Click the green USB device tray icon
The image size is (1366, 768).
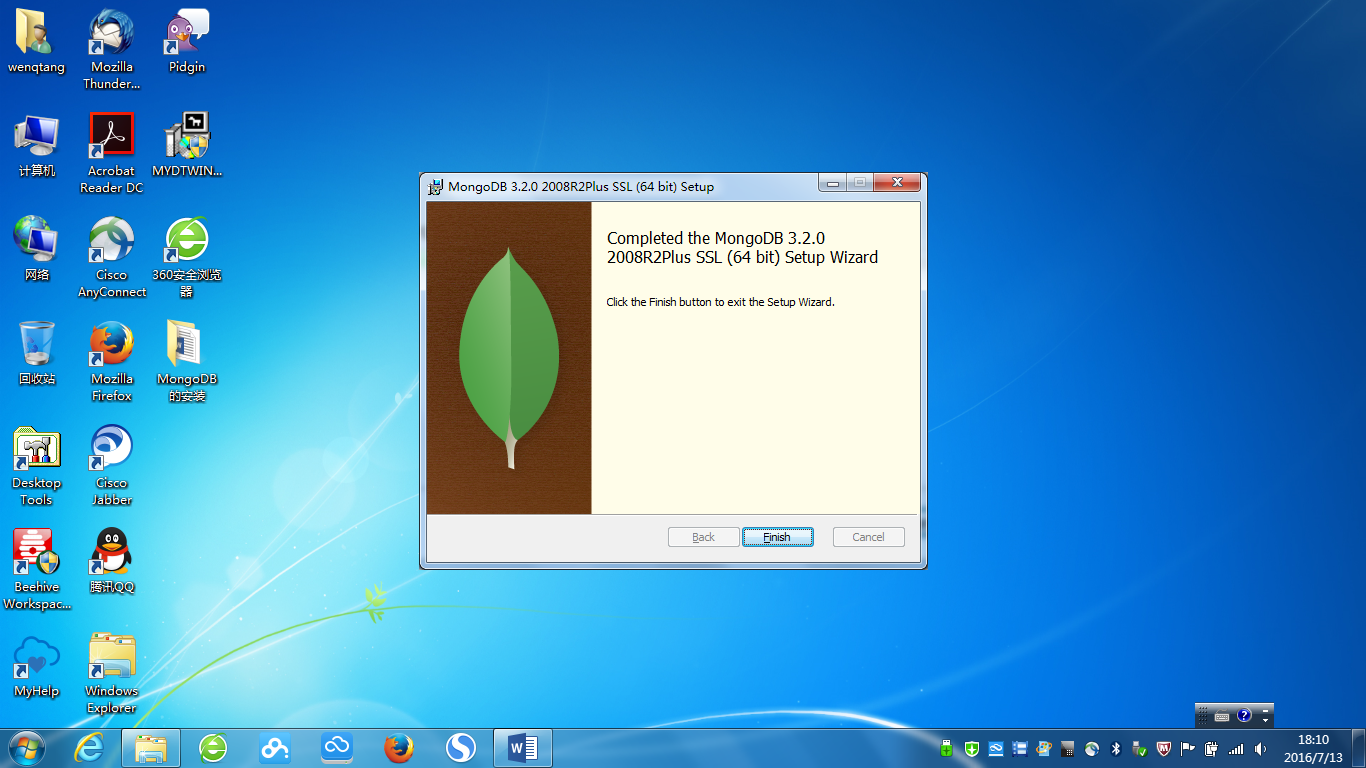[946, 748]
